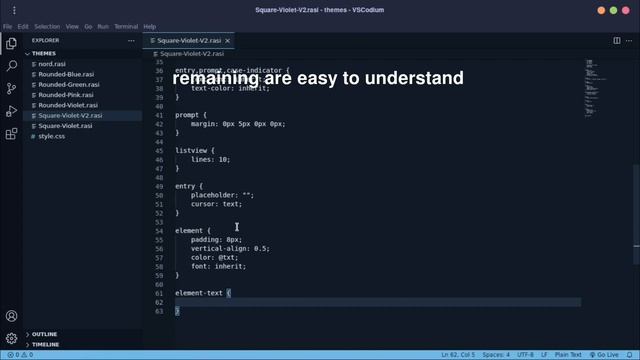Click the green maximize window button
Screen dimensions: 640x360
click(x=613, y=11)
